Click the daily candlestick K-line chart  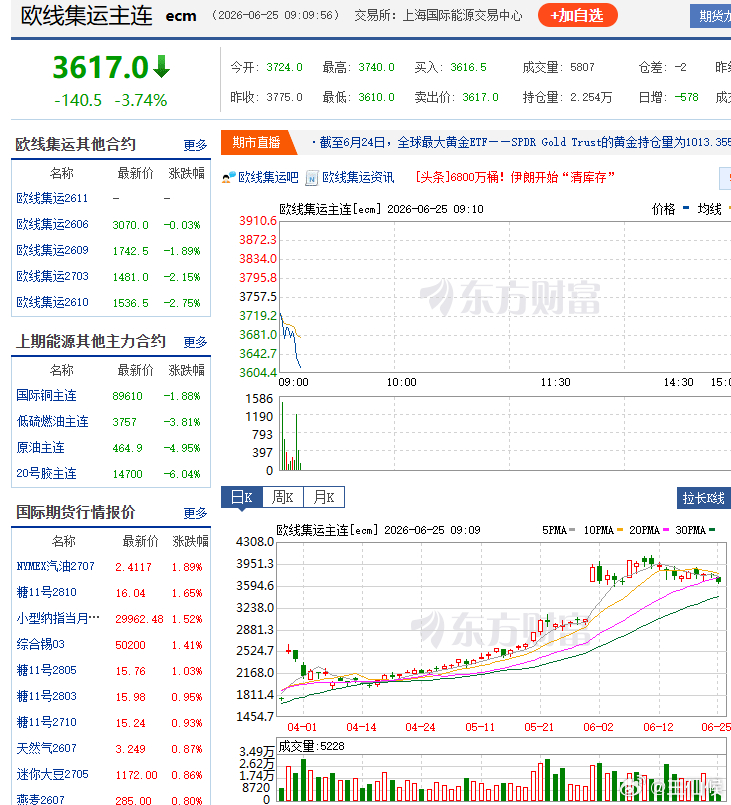click(503, 629)
